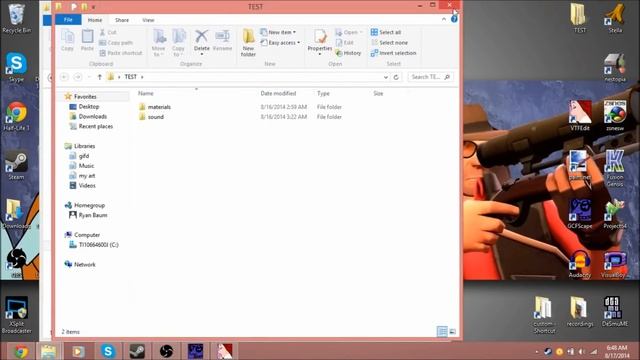
Task: Open Recycle Bin on desktop
Action: click(x=16, y=19)
